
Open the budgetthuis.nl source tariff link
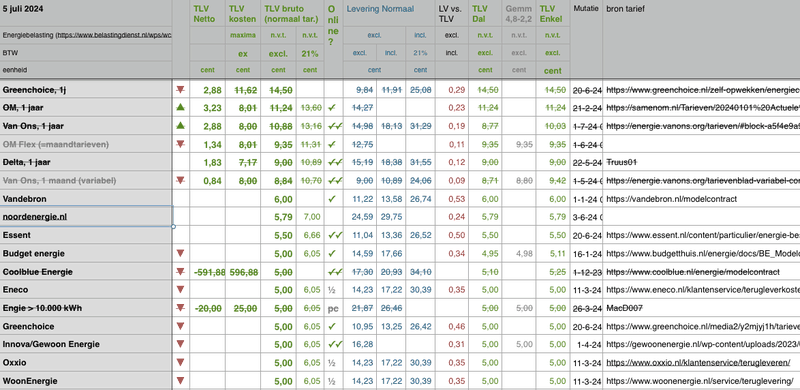703,254
